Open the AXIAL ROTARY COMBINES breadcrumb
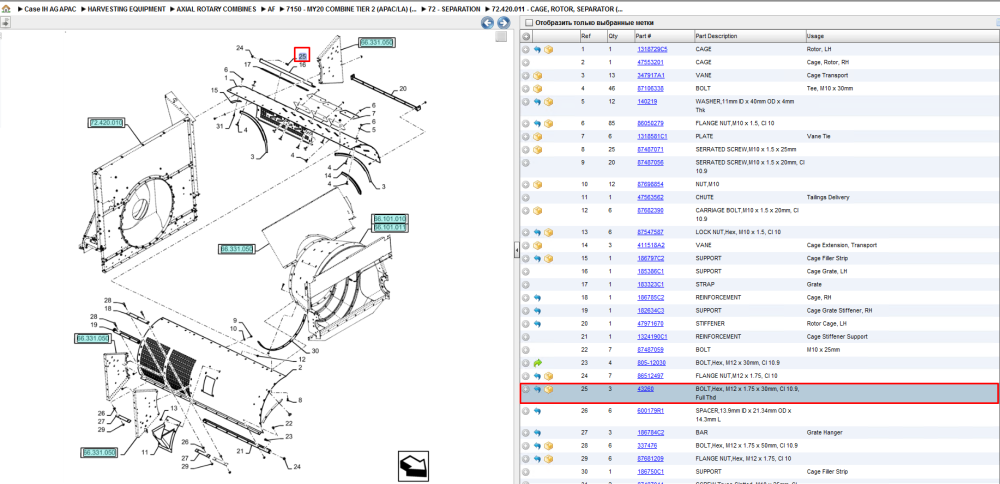Viewport: 1000px width, 484px height. tap(217, 10)
